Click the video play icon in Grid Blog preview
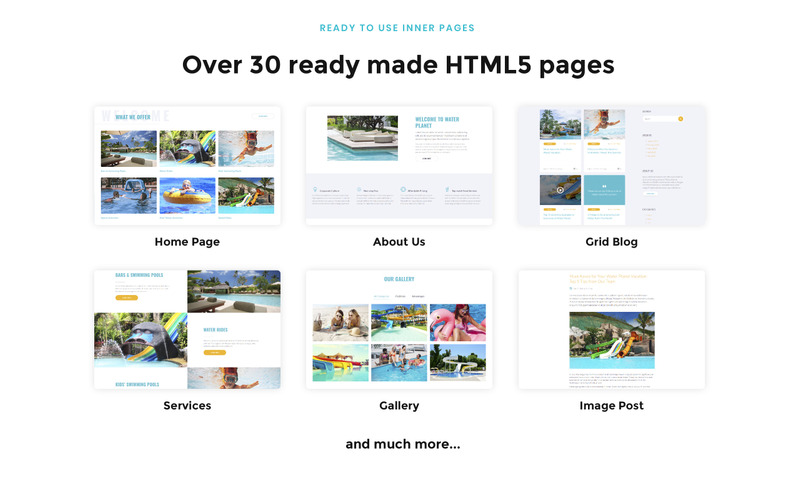 (560, 190)
